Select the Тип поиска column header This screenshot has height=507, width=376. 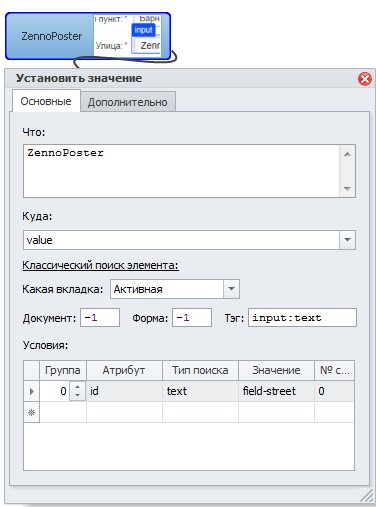pos(200,370)
